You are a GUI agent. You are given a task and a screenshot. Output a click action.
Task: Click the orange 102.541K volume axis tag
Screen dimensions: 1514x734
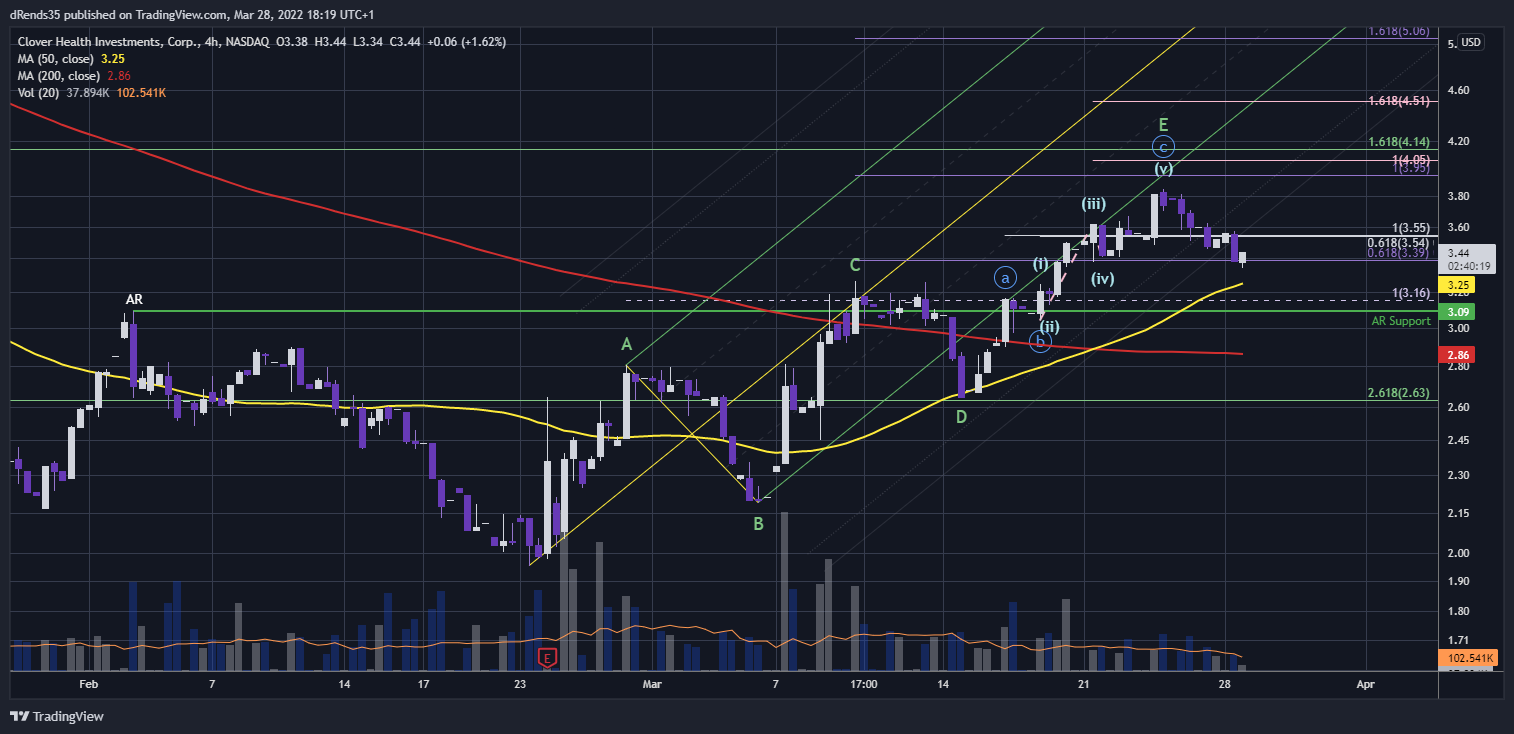pyautogui.click(x=1467, y=658)
